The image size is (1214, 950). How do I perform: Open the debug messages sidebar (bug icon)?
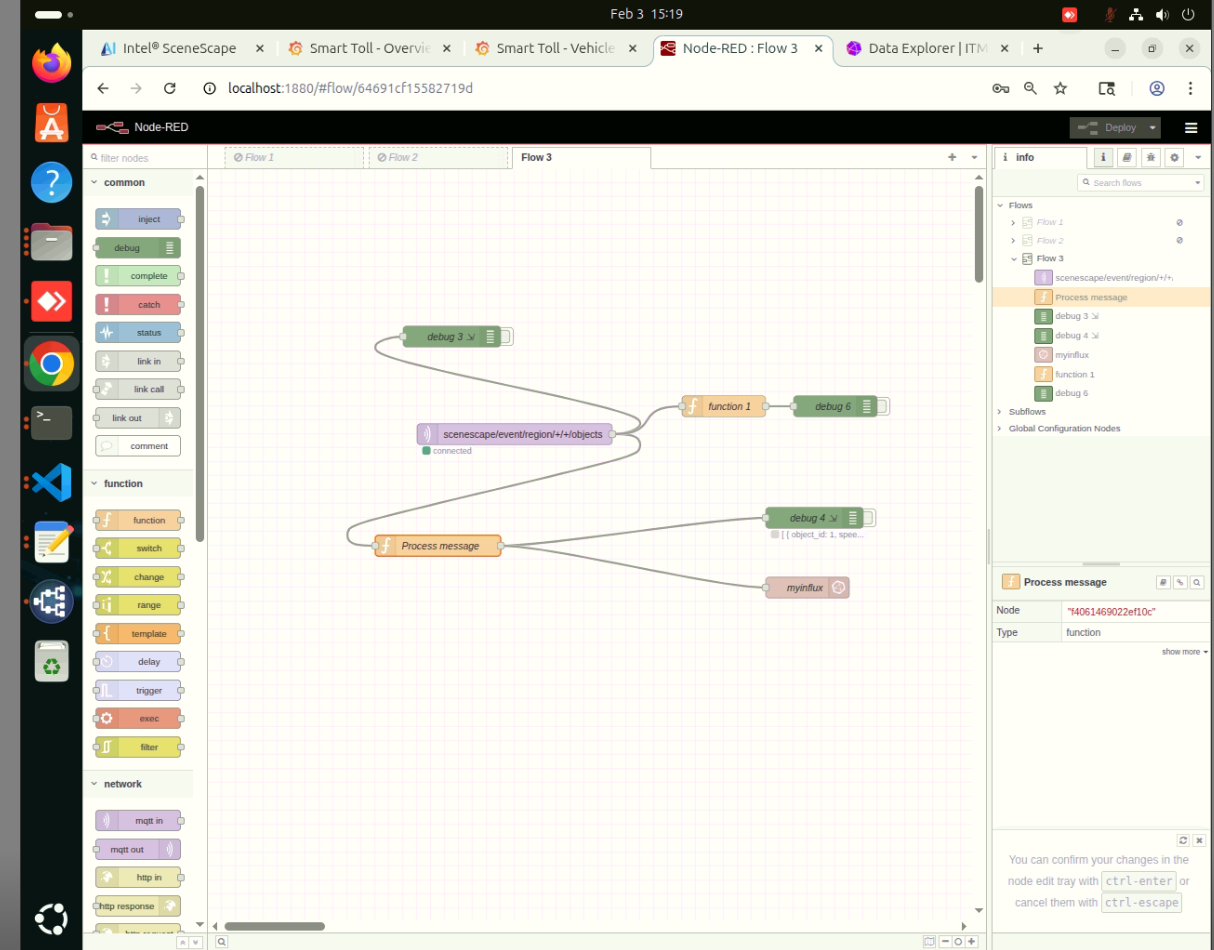1151,157
